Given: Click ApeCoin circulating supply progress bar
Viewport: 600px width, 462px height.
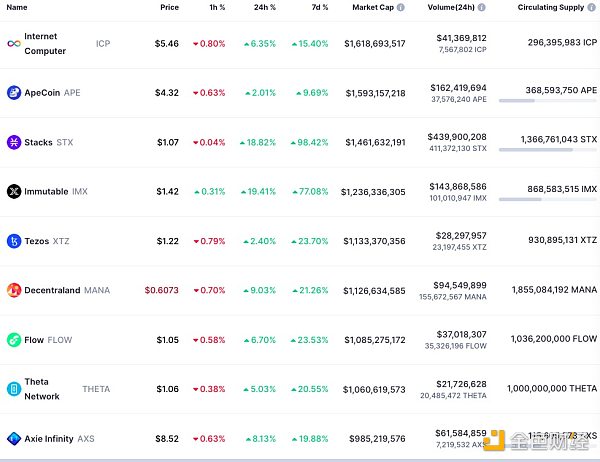Looking at the screenshot, I should (x=547, y=101).
